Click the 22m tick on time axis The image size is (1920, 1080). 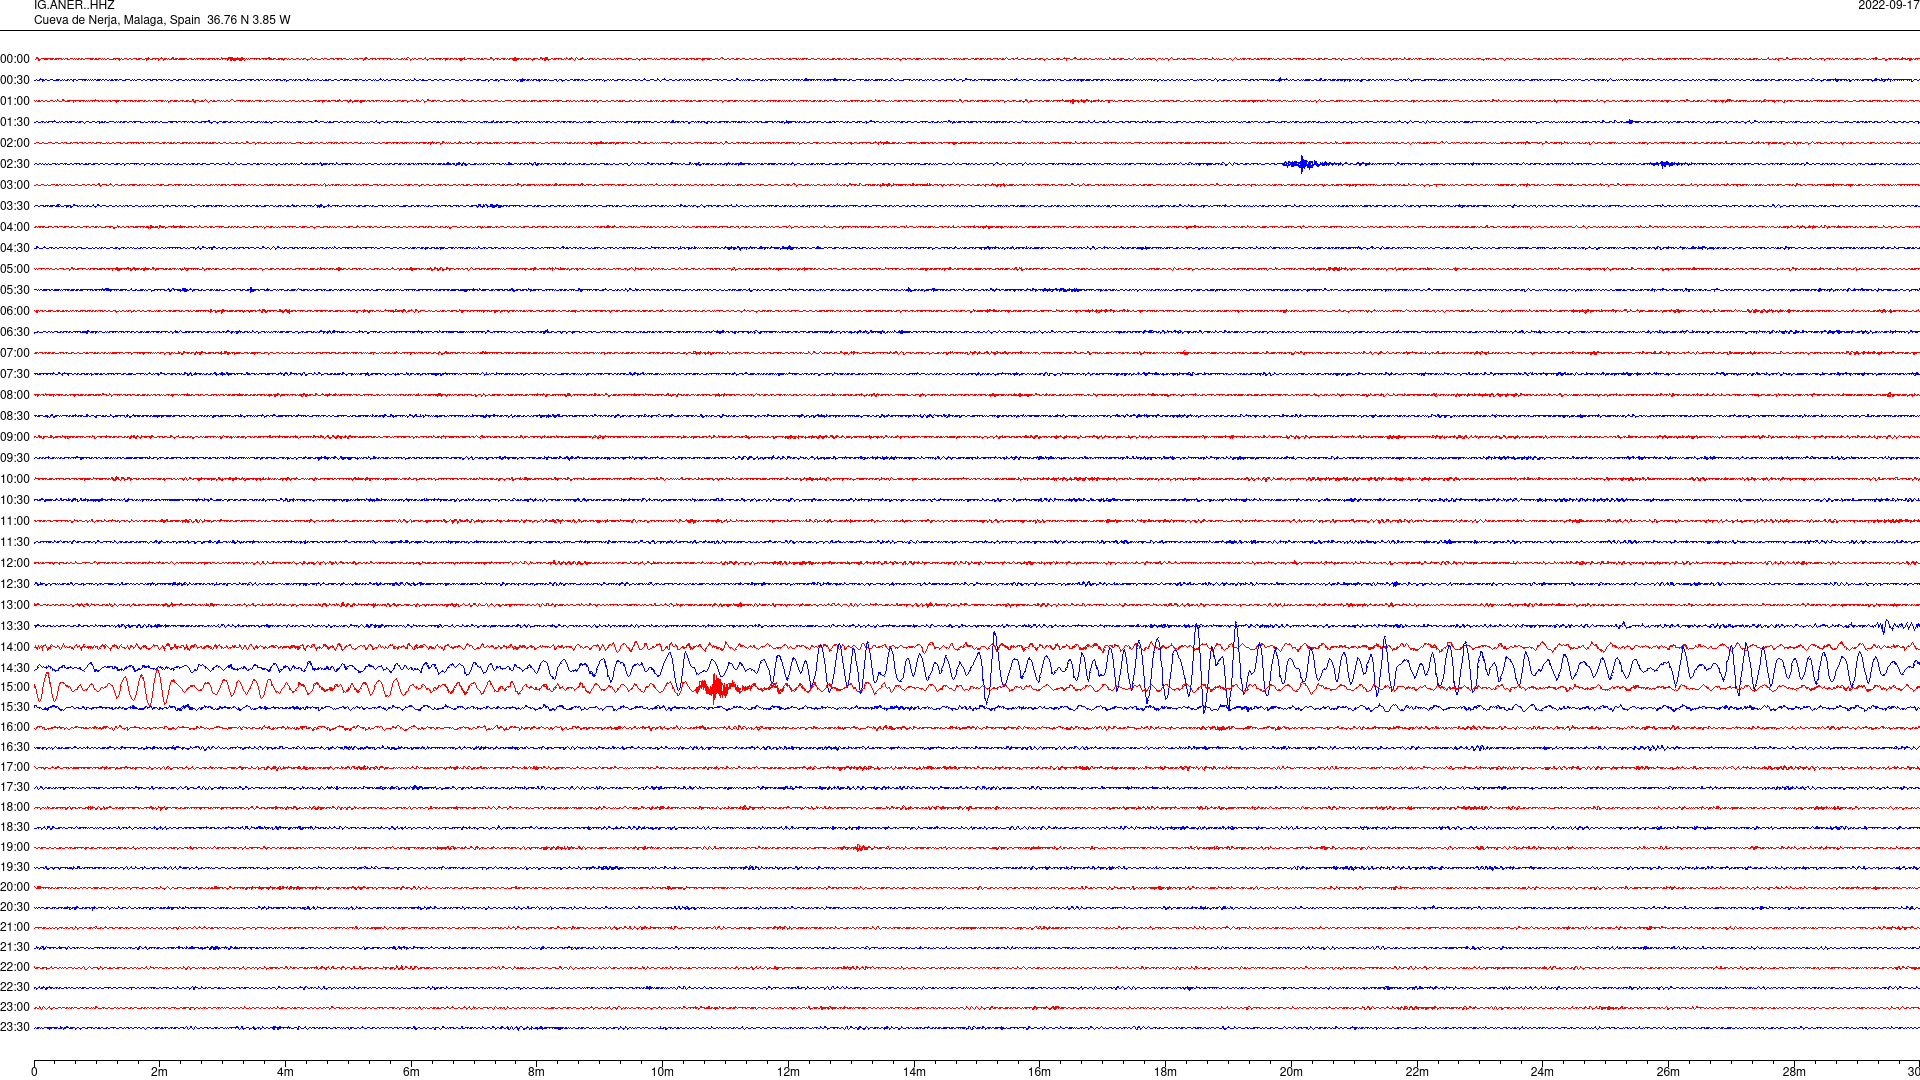[1417, 1072]
